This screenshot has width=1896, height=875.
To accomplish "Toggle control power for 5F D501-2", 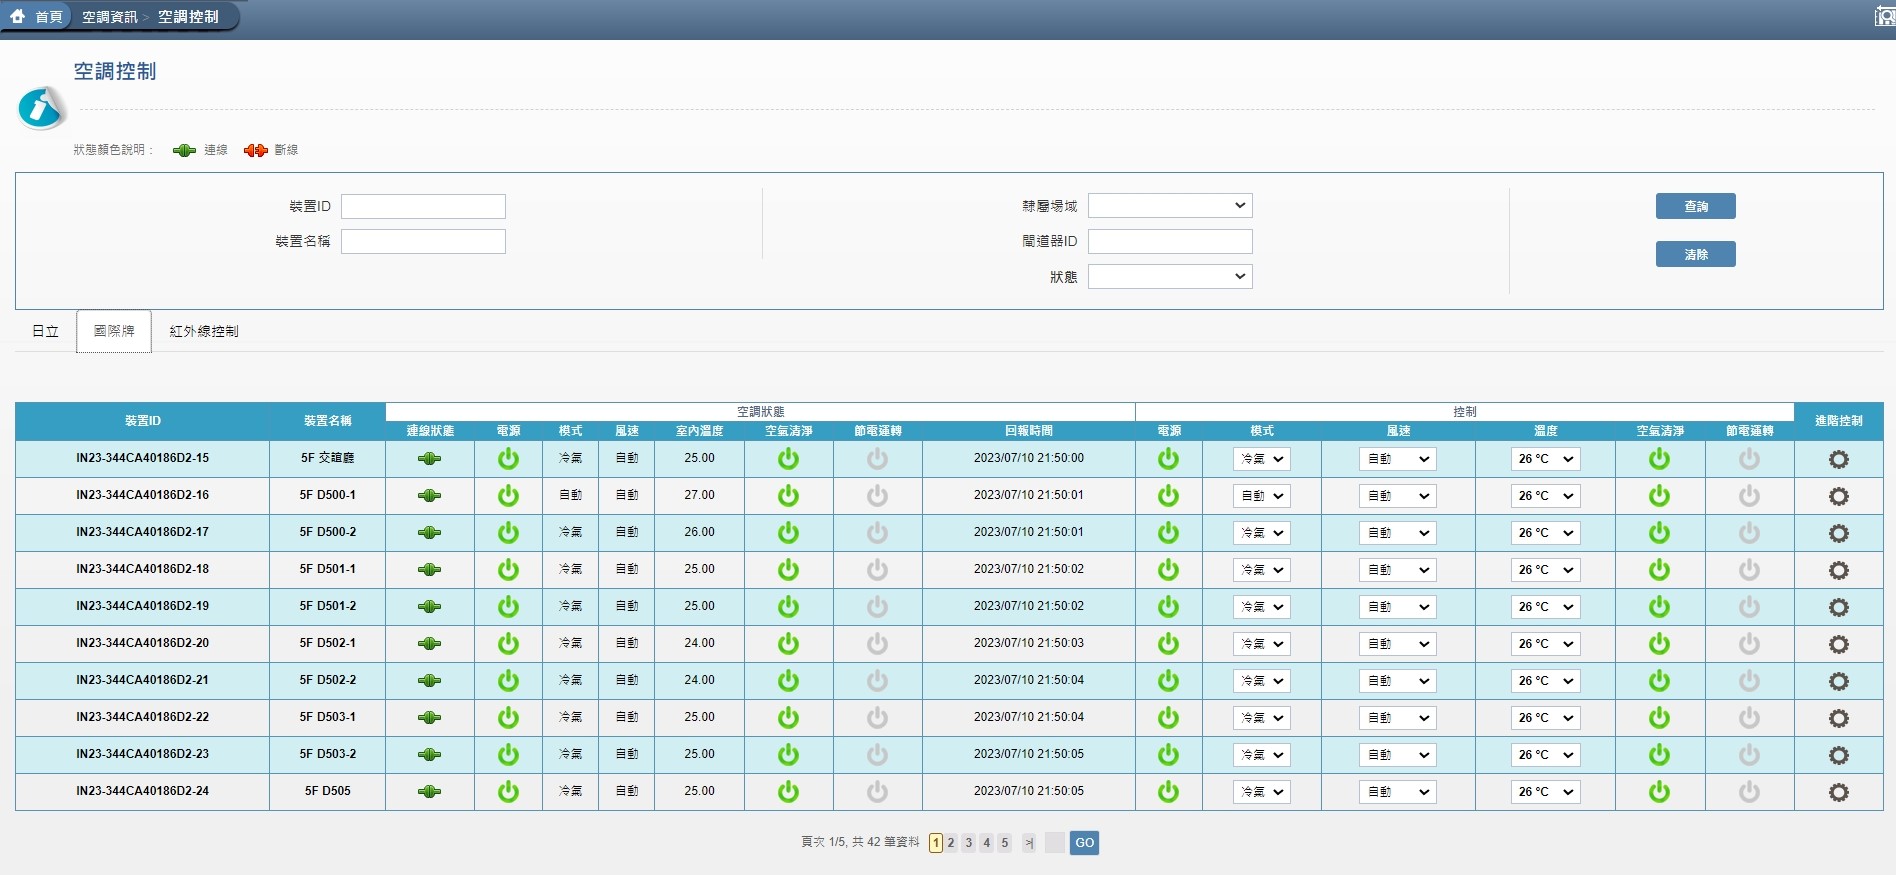I will pos(1168,607).
